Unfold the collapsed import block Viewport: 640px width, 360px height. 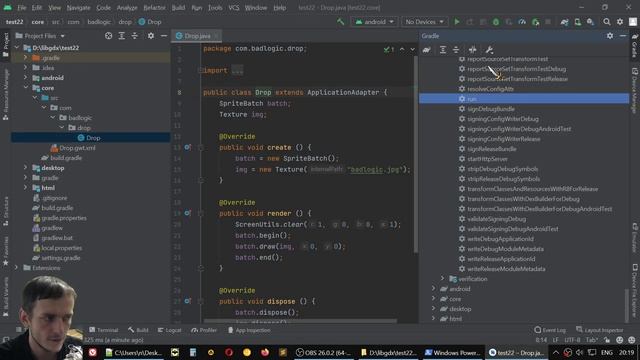[237, 71]
